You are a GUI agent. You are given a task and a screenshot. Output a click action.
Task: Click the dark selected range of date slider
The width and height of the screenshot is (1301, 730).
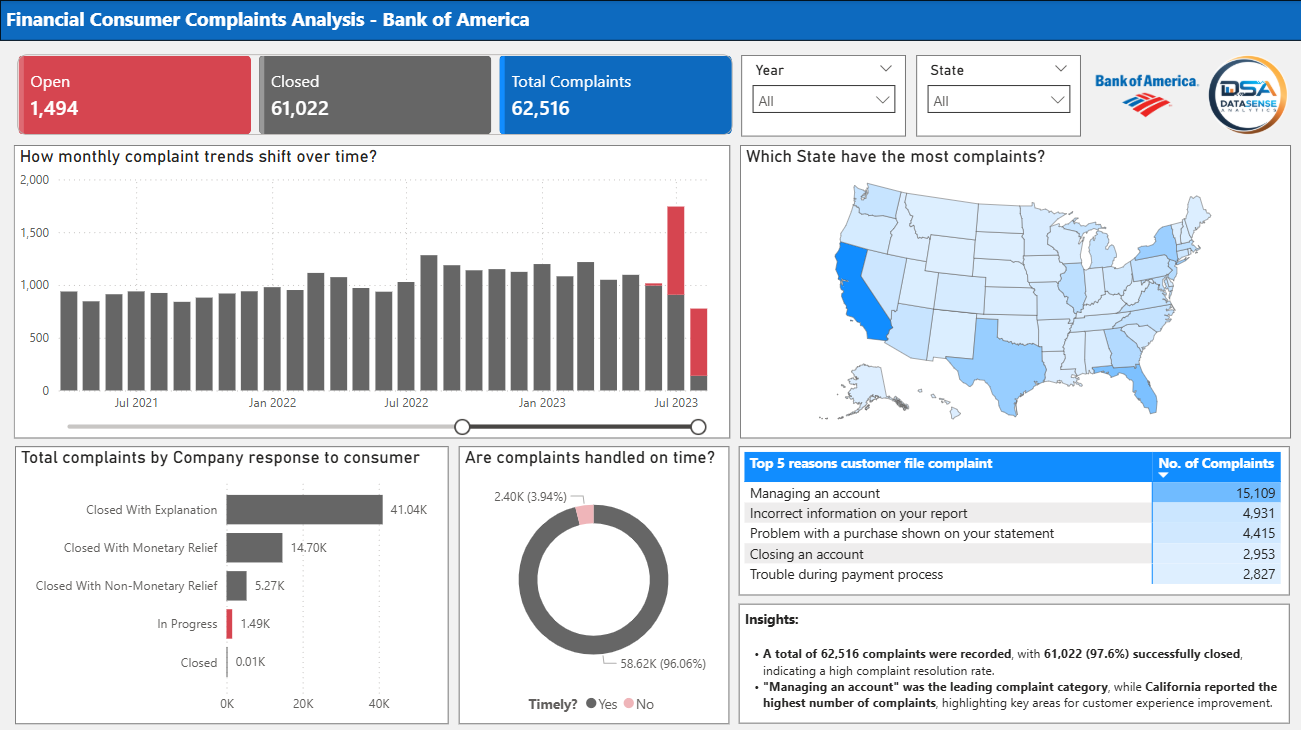(x=580, y=427)
